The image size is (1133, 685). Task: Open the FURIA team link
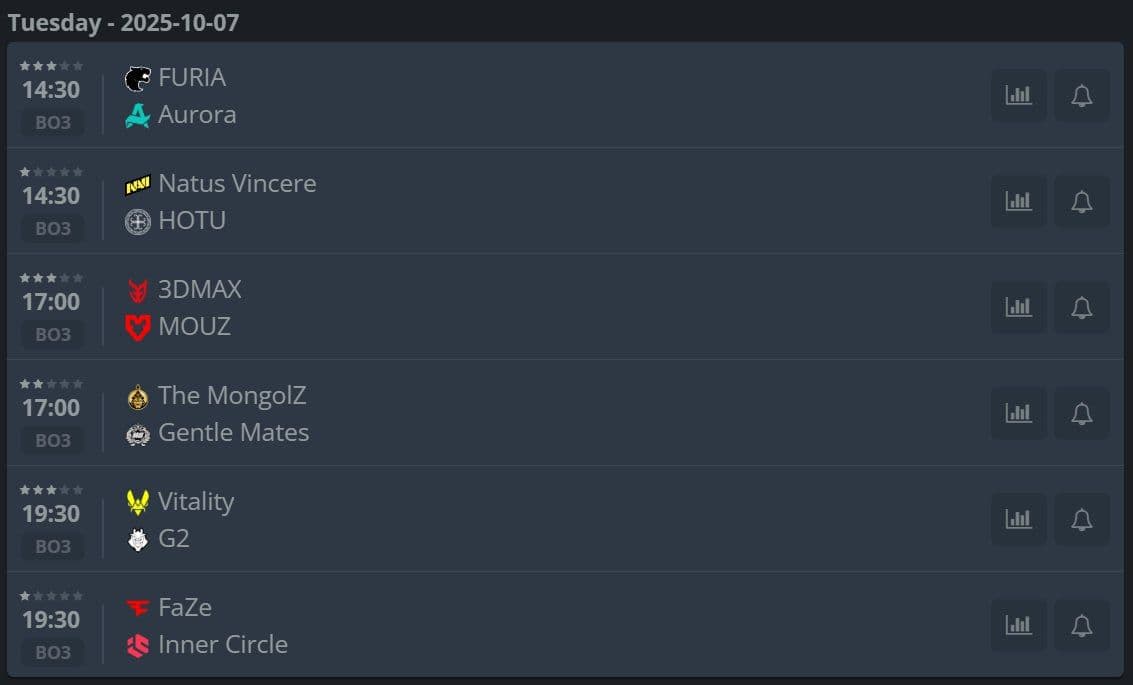tap(191, 78)
